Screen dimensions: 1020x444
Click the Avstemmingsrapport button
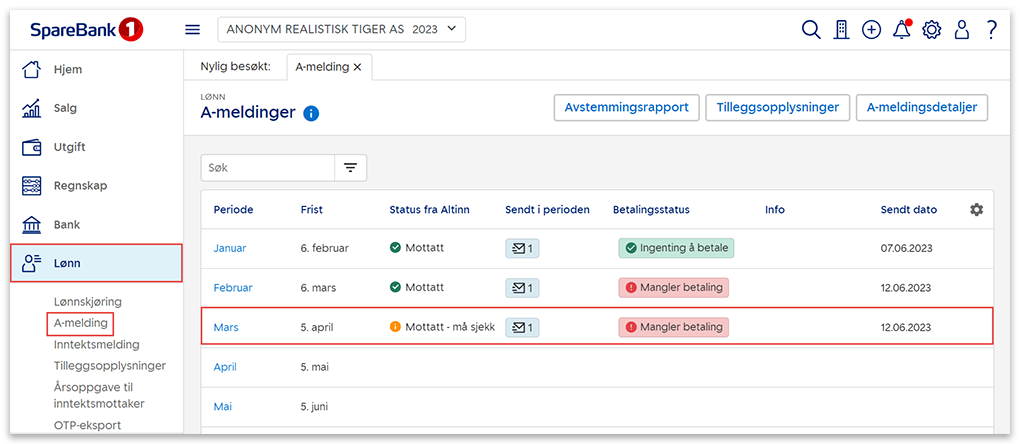coord(626,108)
